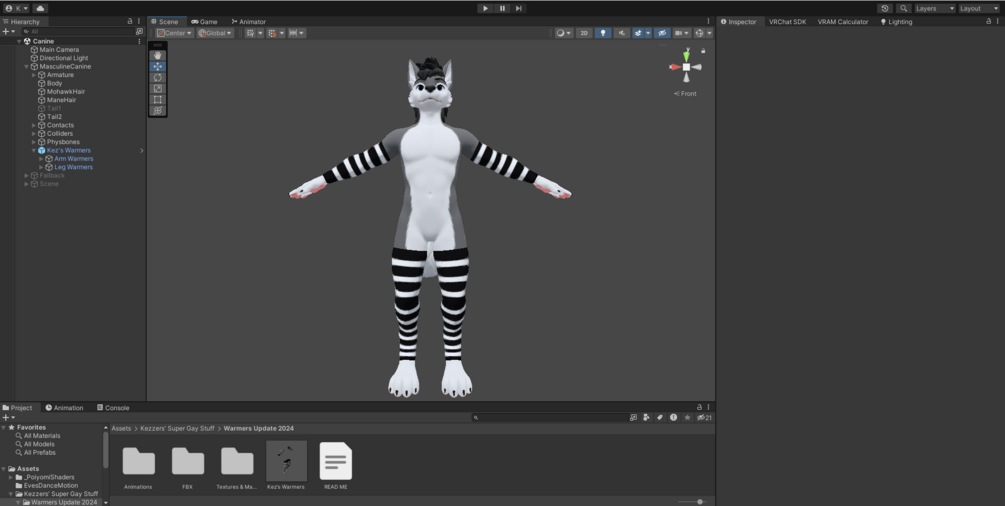Open the undo history icon
This screenshot has width=1005, height=506.
pos(885,8)
